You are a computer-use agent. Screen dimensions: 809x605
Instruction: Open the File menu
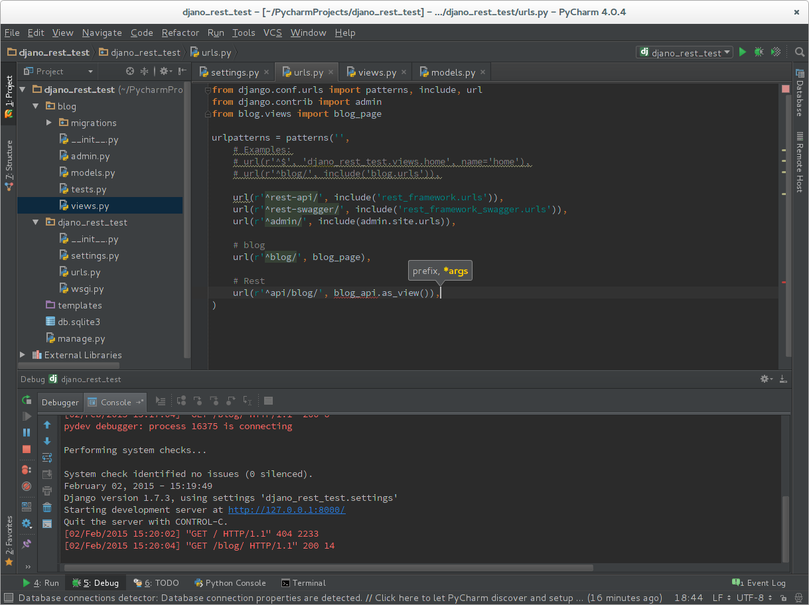click(12, 32)
